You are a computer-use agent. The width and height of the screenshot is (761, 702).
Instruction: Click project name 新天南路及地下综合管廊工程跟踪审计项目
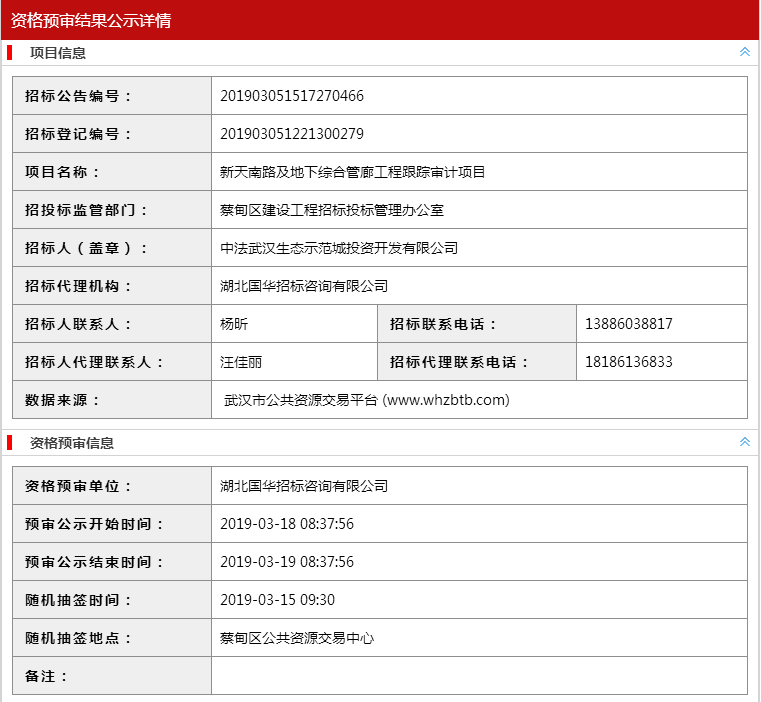pos(352,172)
